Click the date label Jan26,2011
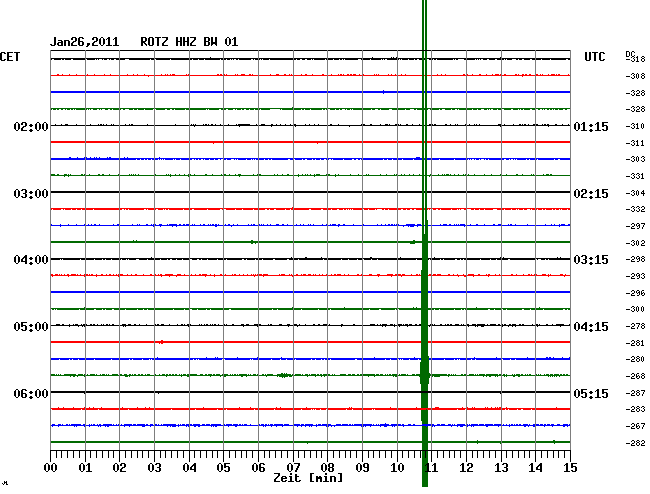This screenshot has width=650, height=494. 85,42
